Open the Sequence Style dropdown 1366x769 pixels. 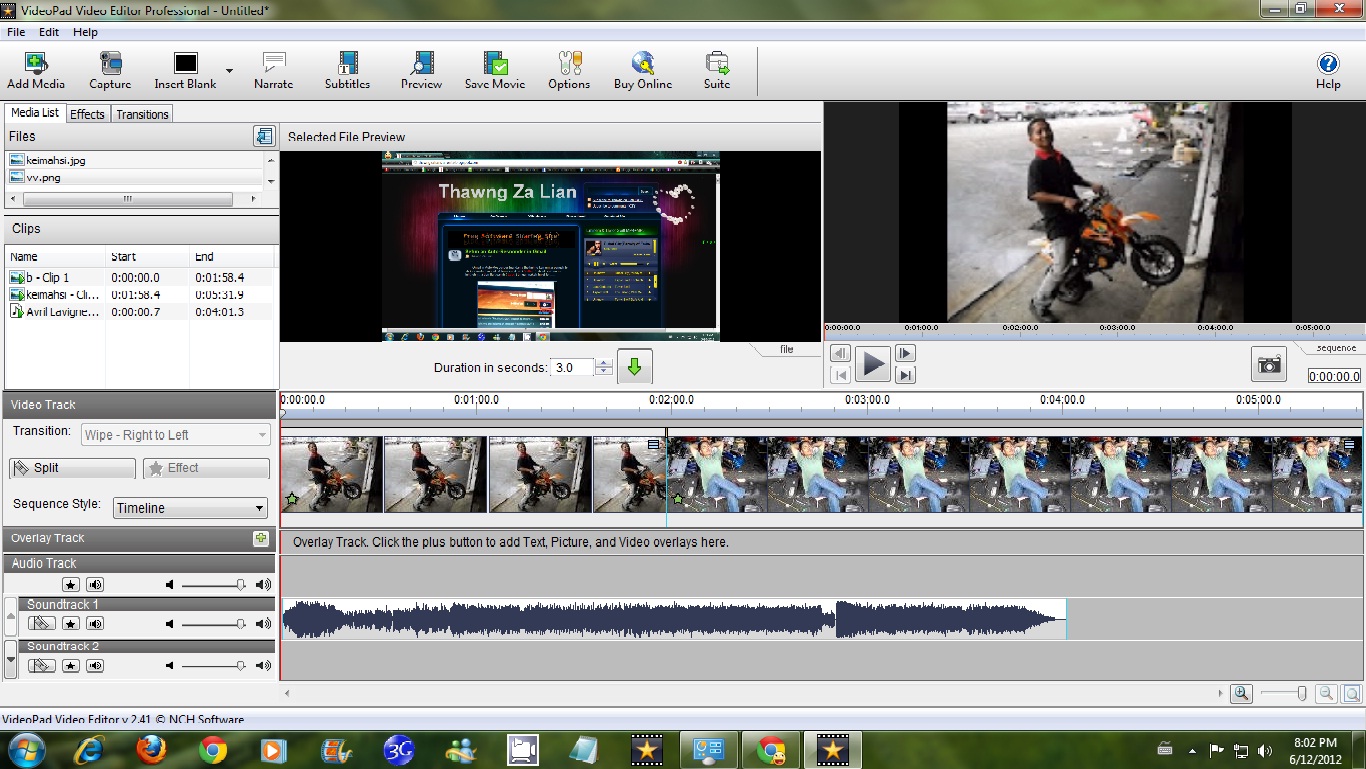click(x=191, y=507)
